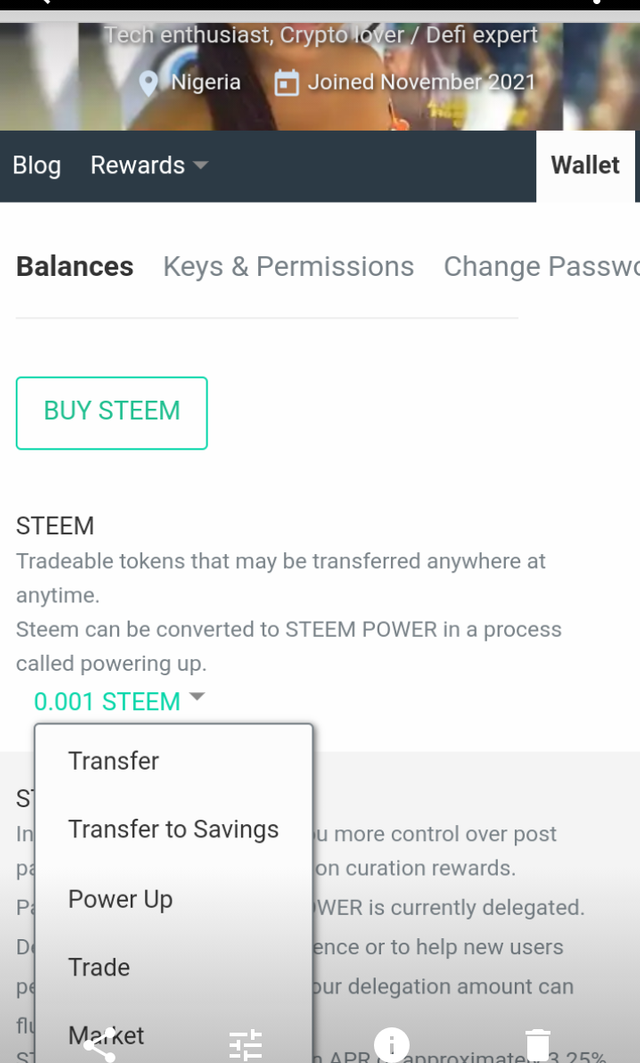Screen dimensions: 640x1063
Task: Select the Balances tab
Action: tap(75, 266)
